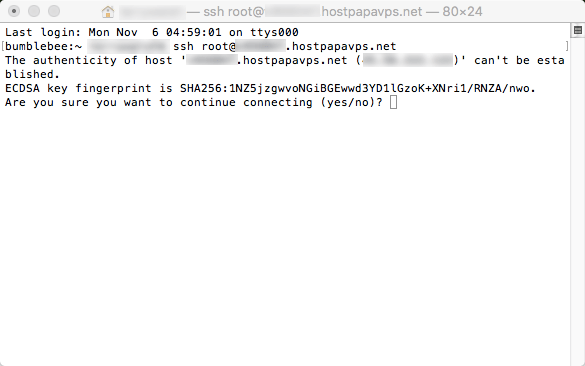Click the SHA256 fingerprint string
This screenshot has width=585, height=366.
357,88
